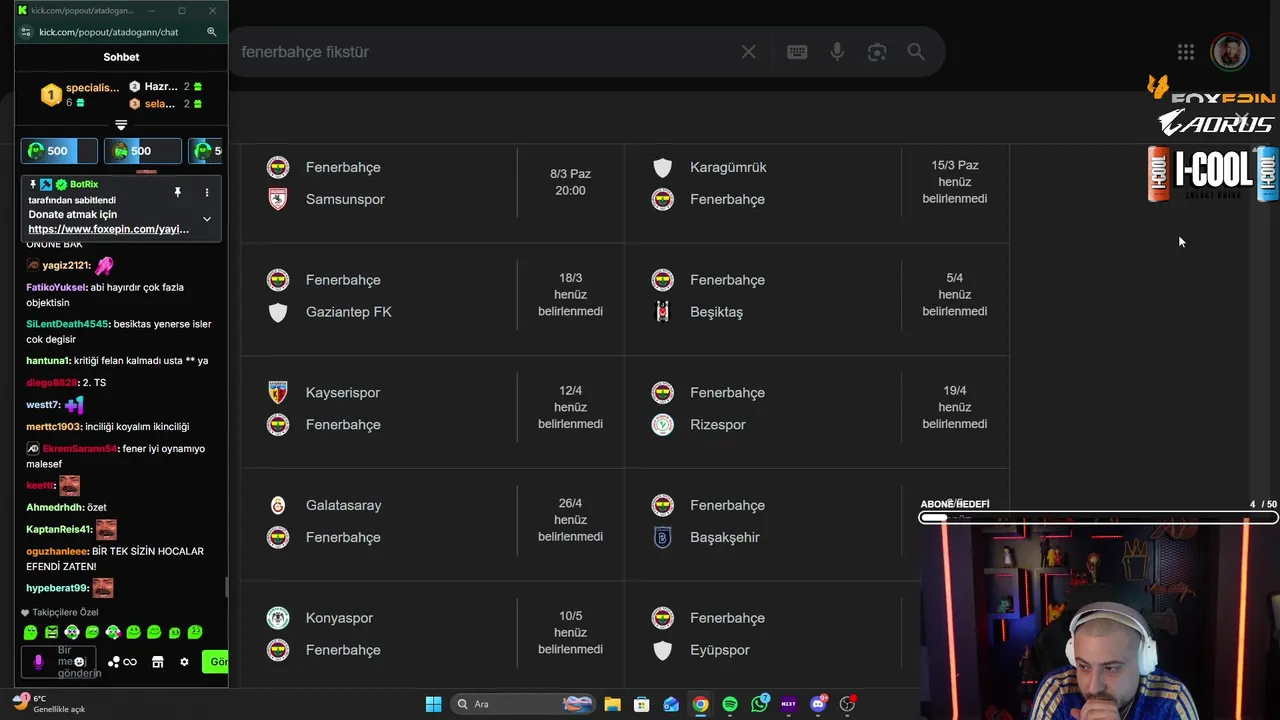Click username hypeberat99 in chat

(57, 588)
